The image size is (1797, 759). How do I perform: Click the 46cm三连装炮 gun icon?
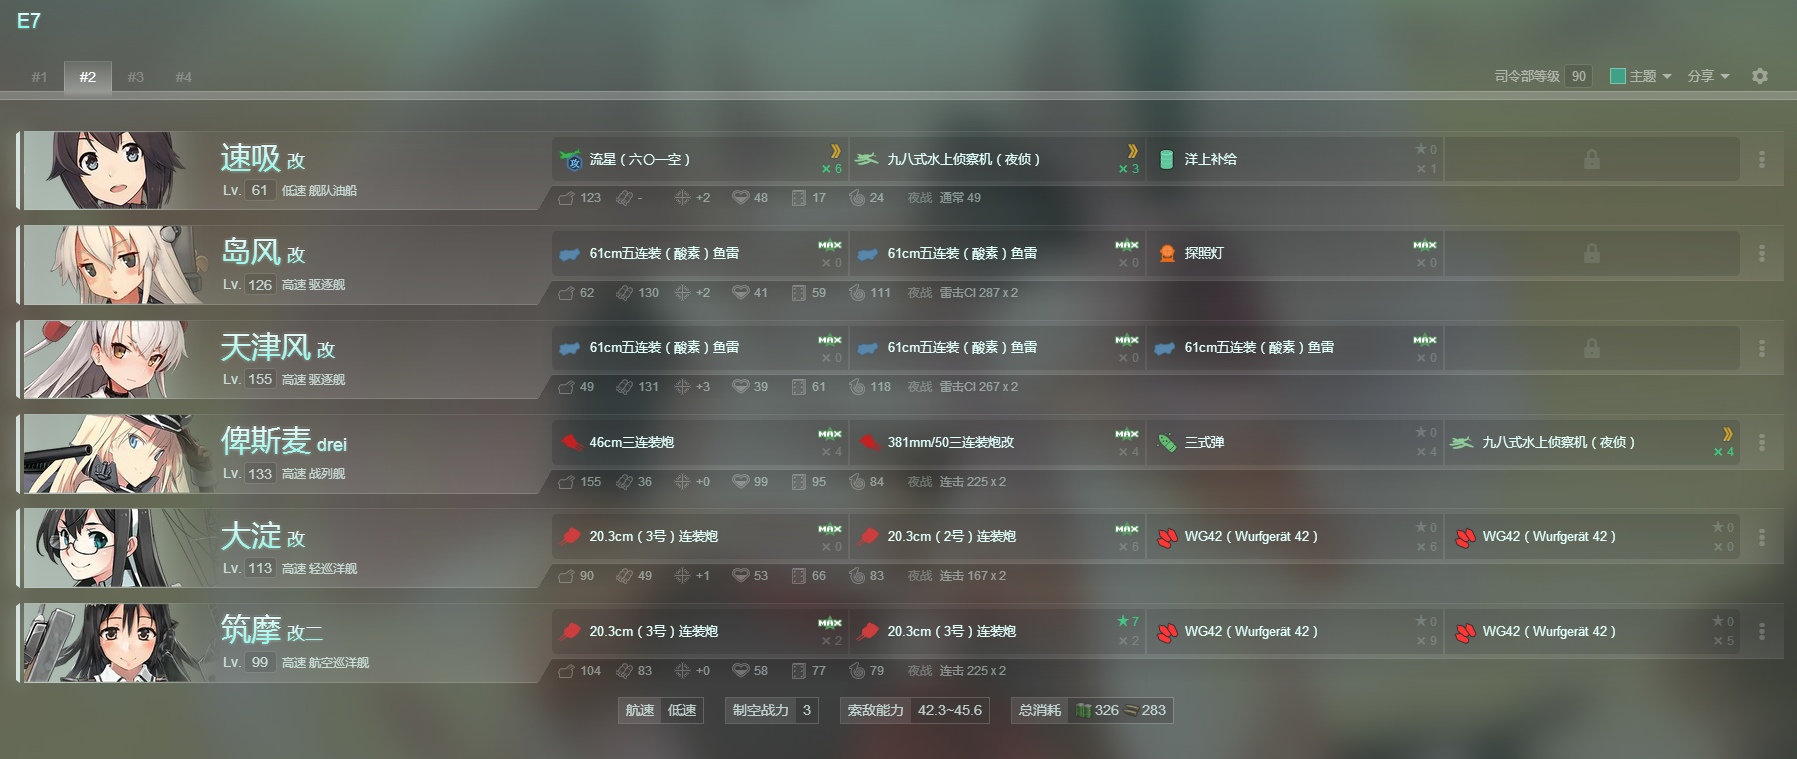[571, 442]
